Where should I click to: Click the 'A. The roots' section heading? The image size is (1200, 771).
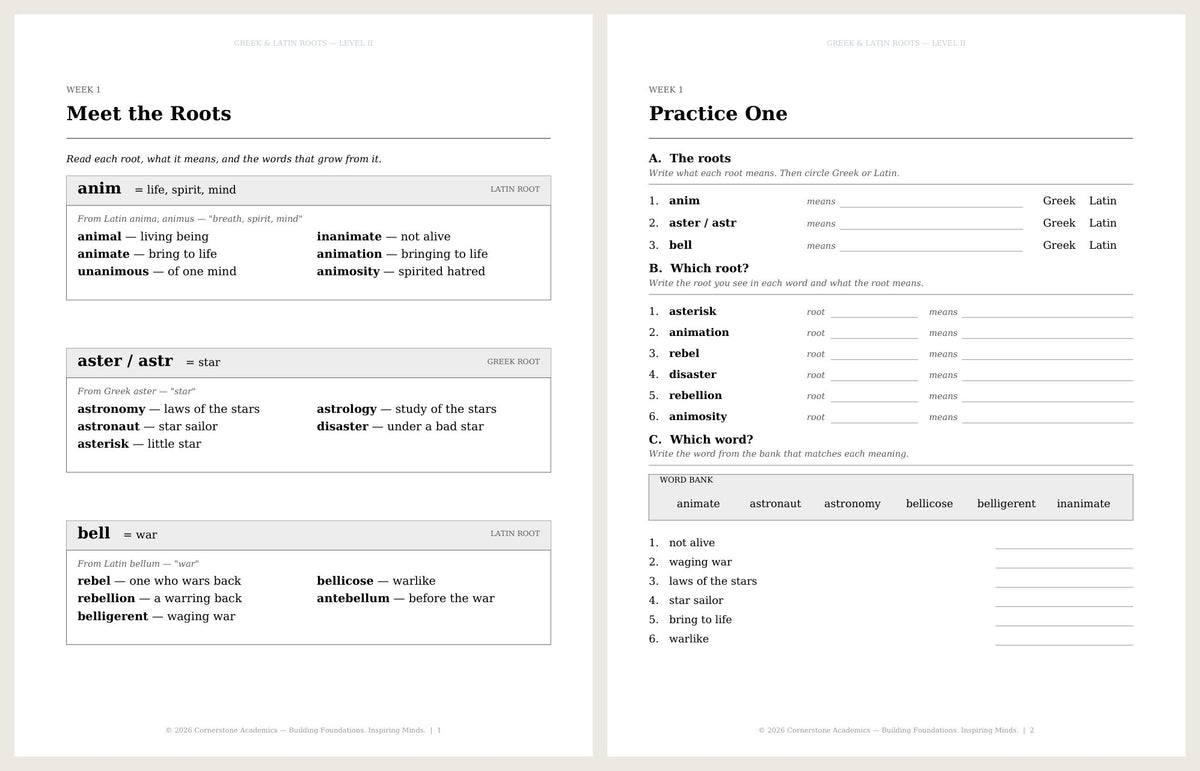(x=690, y=159)
